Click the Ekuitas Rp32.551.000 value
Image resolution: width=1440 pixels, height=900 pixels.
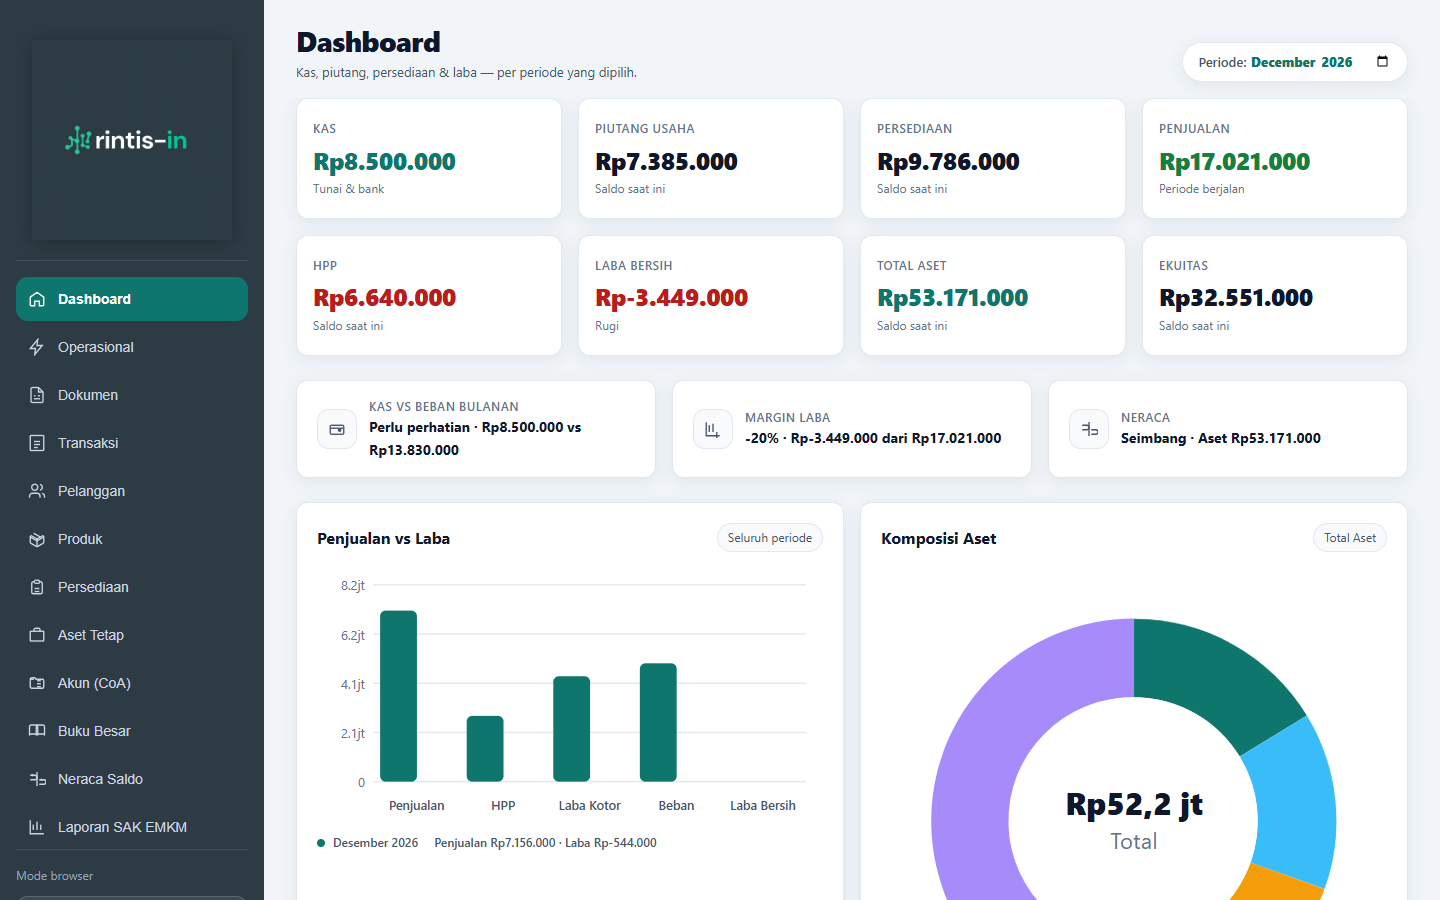[x=1236, y=298]
